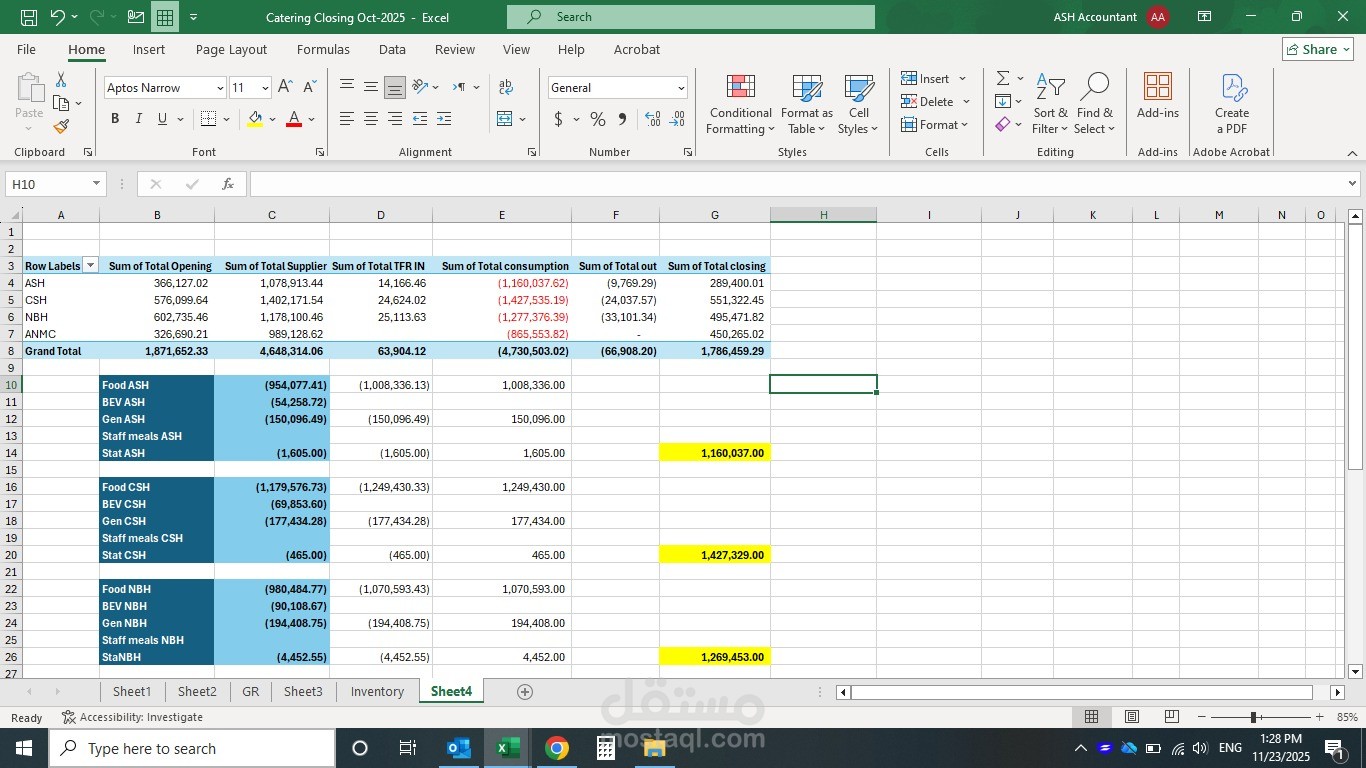The image size is (1366, 768).
Task: Switch to Page Break Preview in status bar
Action: coord(1171,717)
